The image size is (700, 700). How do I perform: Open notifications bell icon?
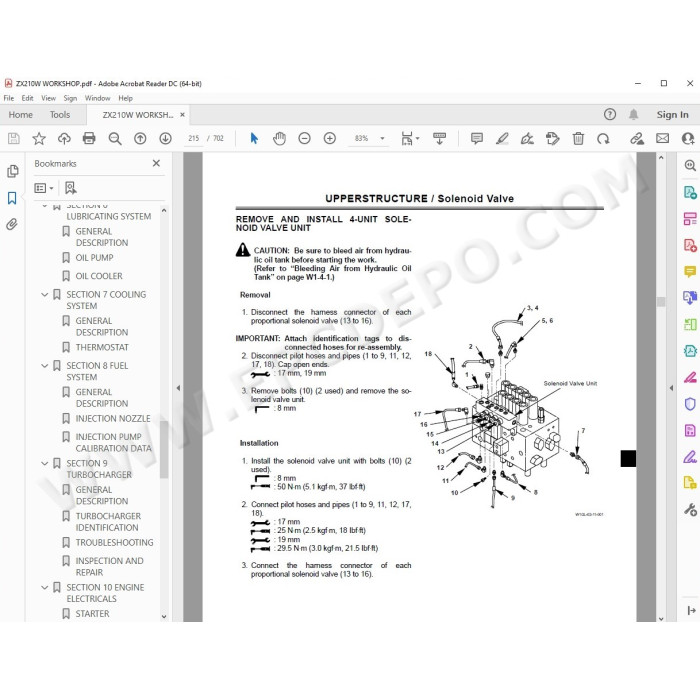point(633,115)
